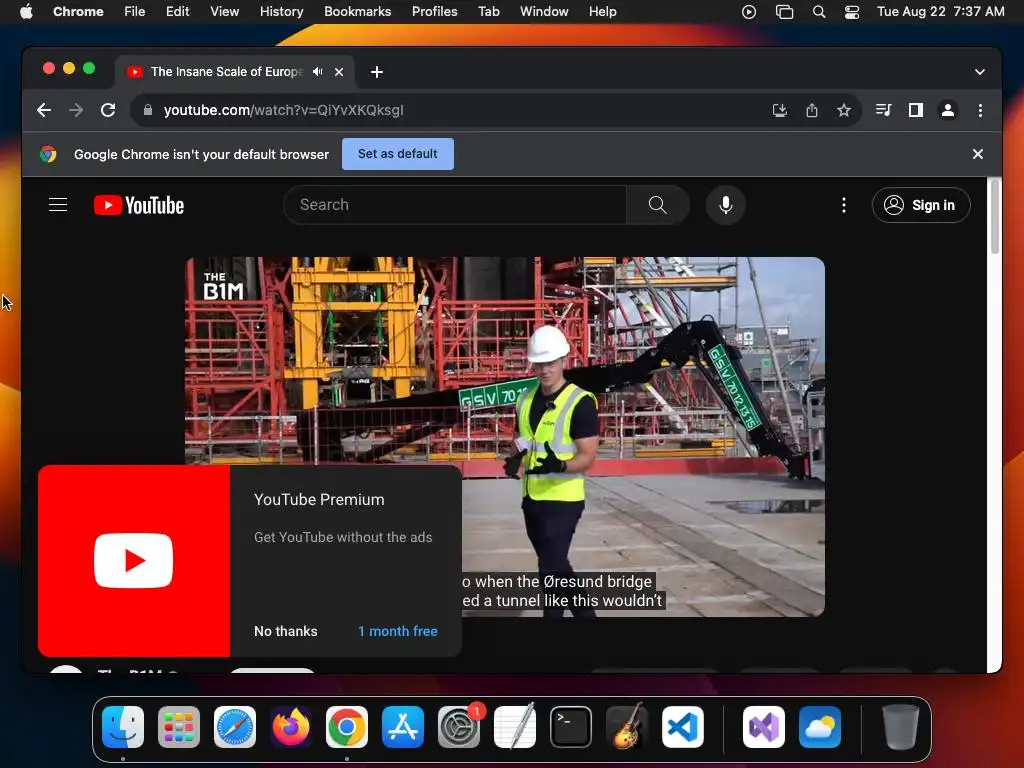1024x768 pixels.
Task: Launch Firefox from the Dock
Action: pyautogui.click(x=291, y=727)
